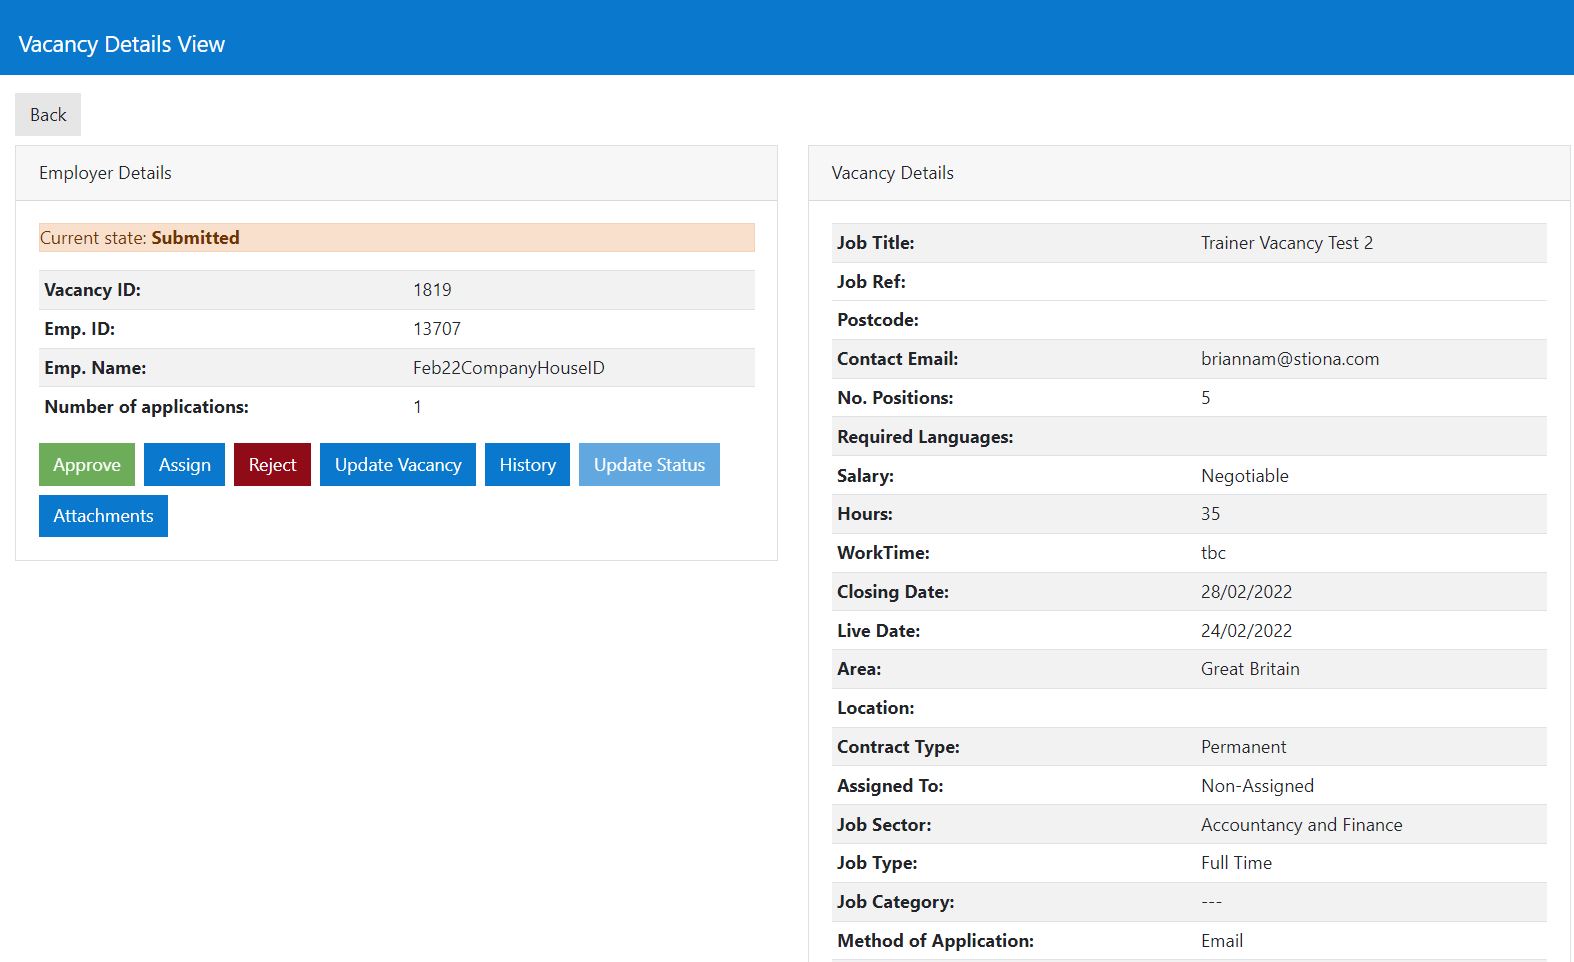Click the Update Status button
Viewport: 1574px width, 962px height.
tap(649, 465)
